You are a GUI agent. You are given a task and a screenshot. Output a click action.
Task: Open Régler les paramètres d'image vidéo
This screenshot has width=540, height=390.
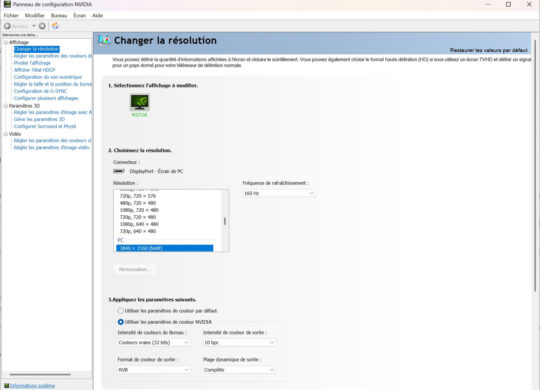pyautogui.click(x=51, y=147)
